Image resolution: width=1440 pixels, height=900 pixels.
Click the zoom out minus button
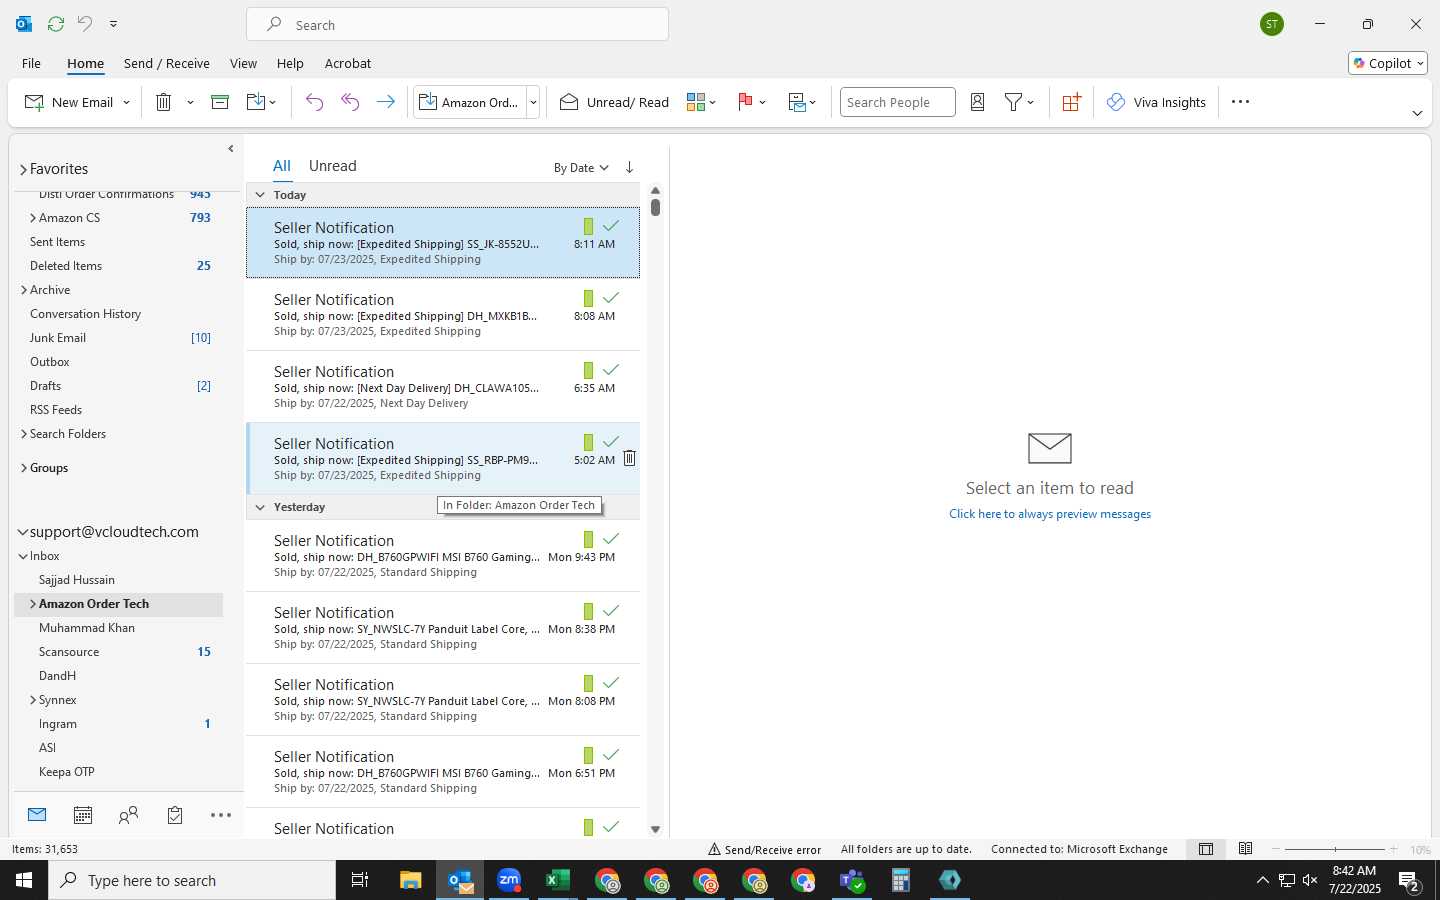[x=1276, y=849]
